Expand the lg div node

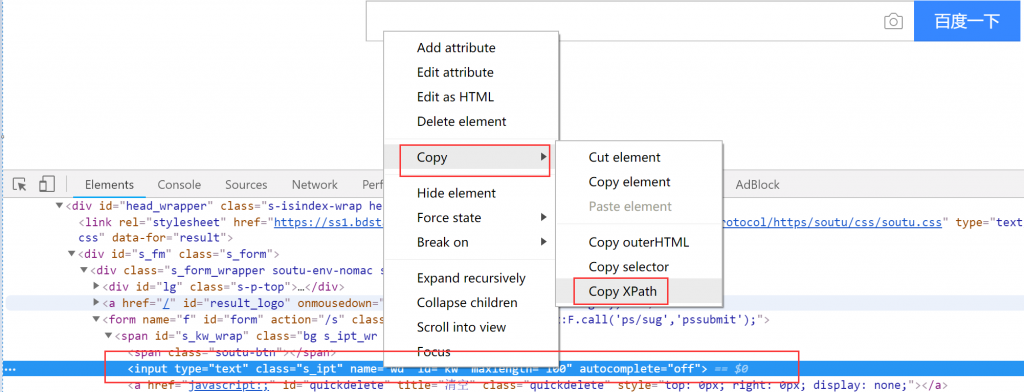pyautogui.click(x=96, y=286)
